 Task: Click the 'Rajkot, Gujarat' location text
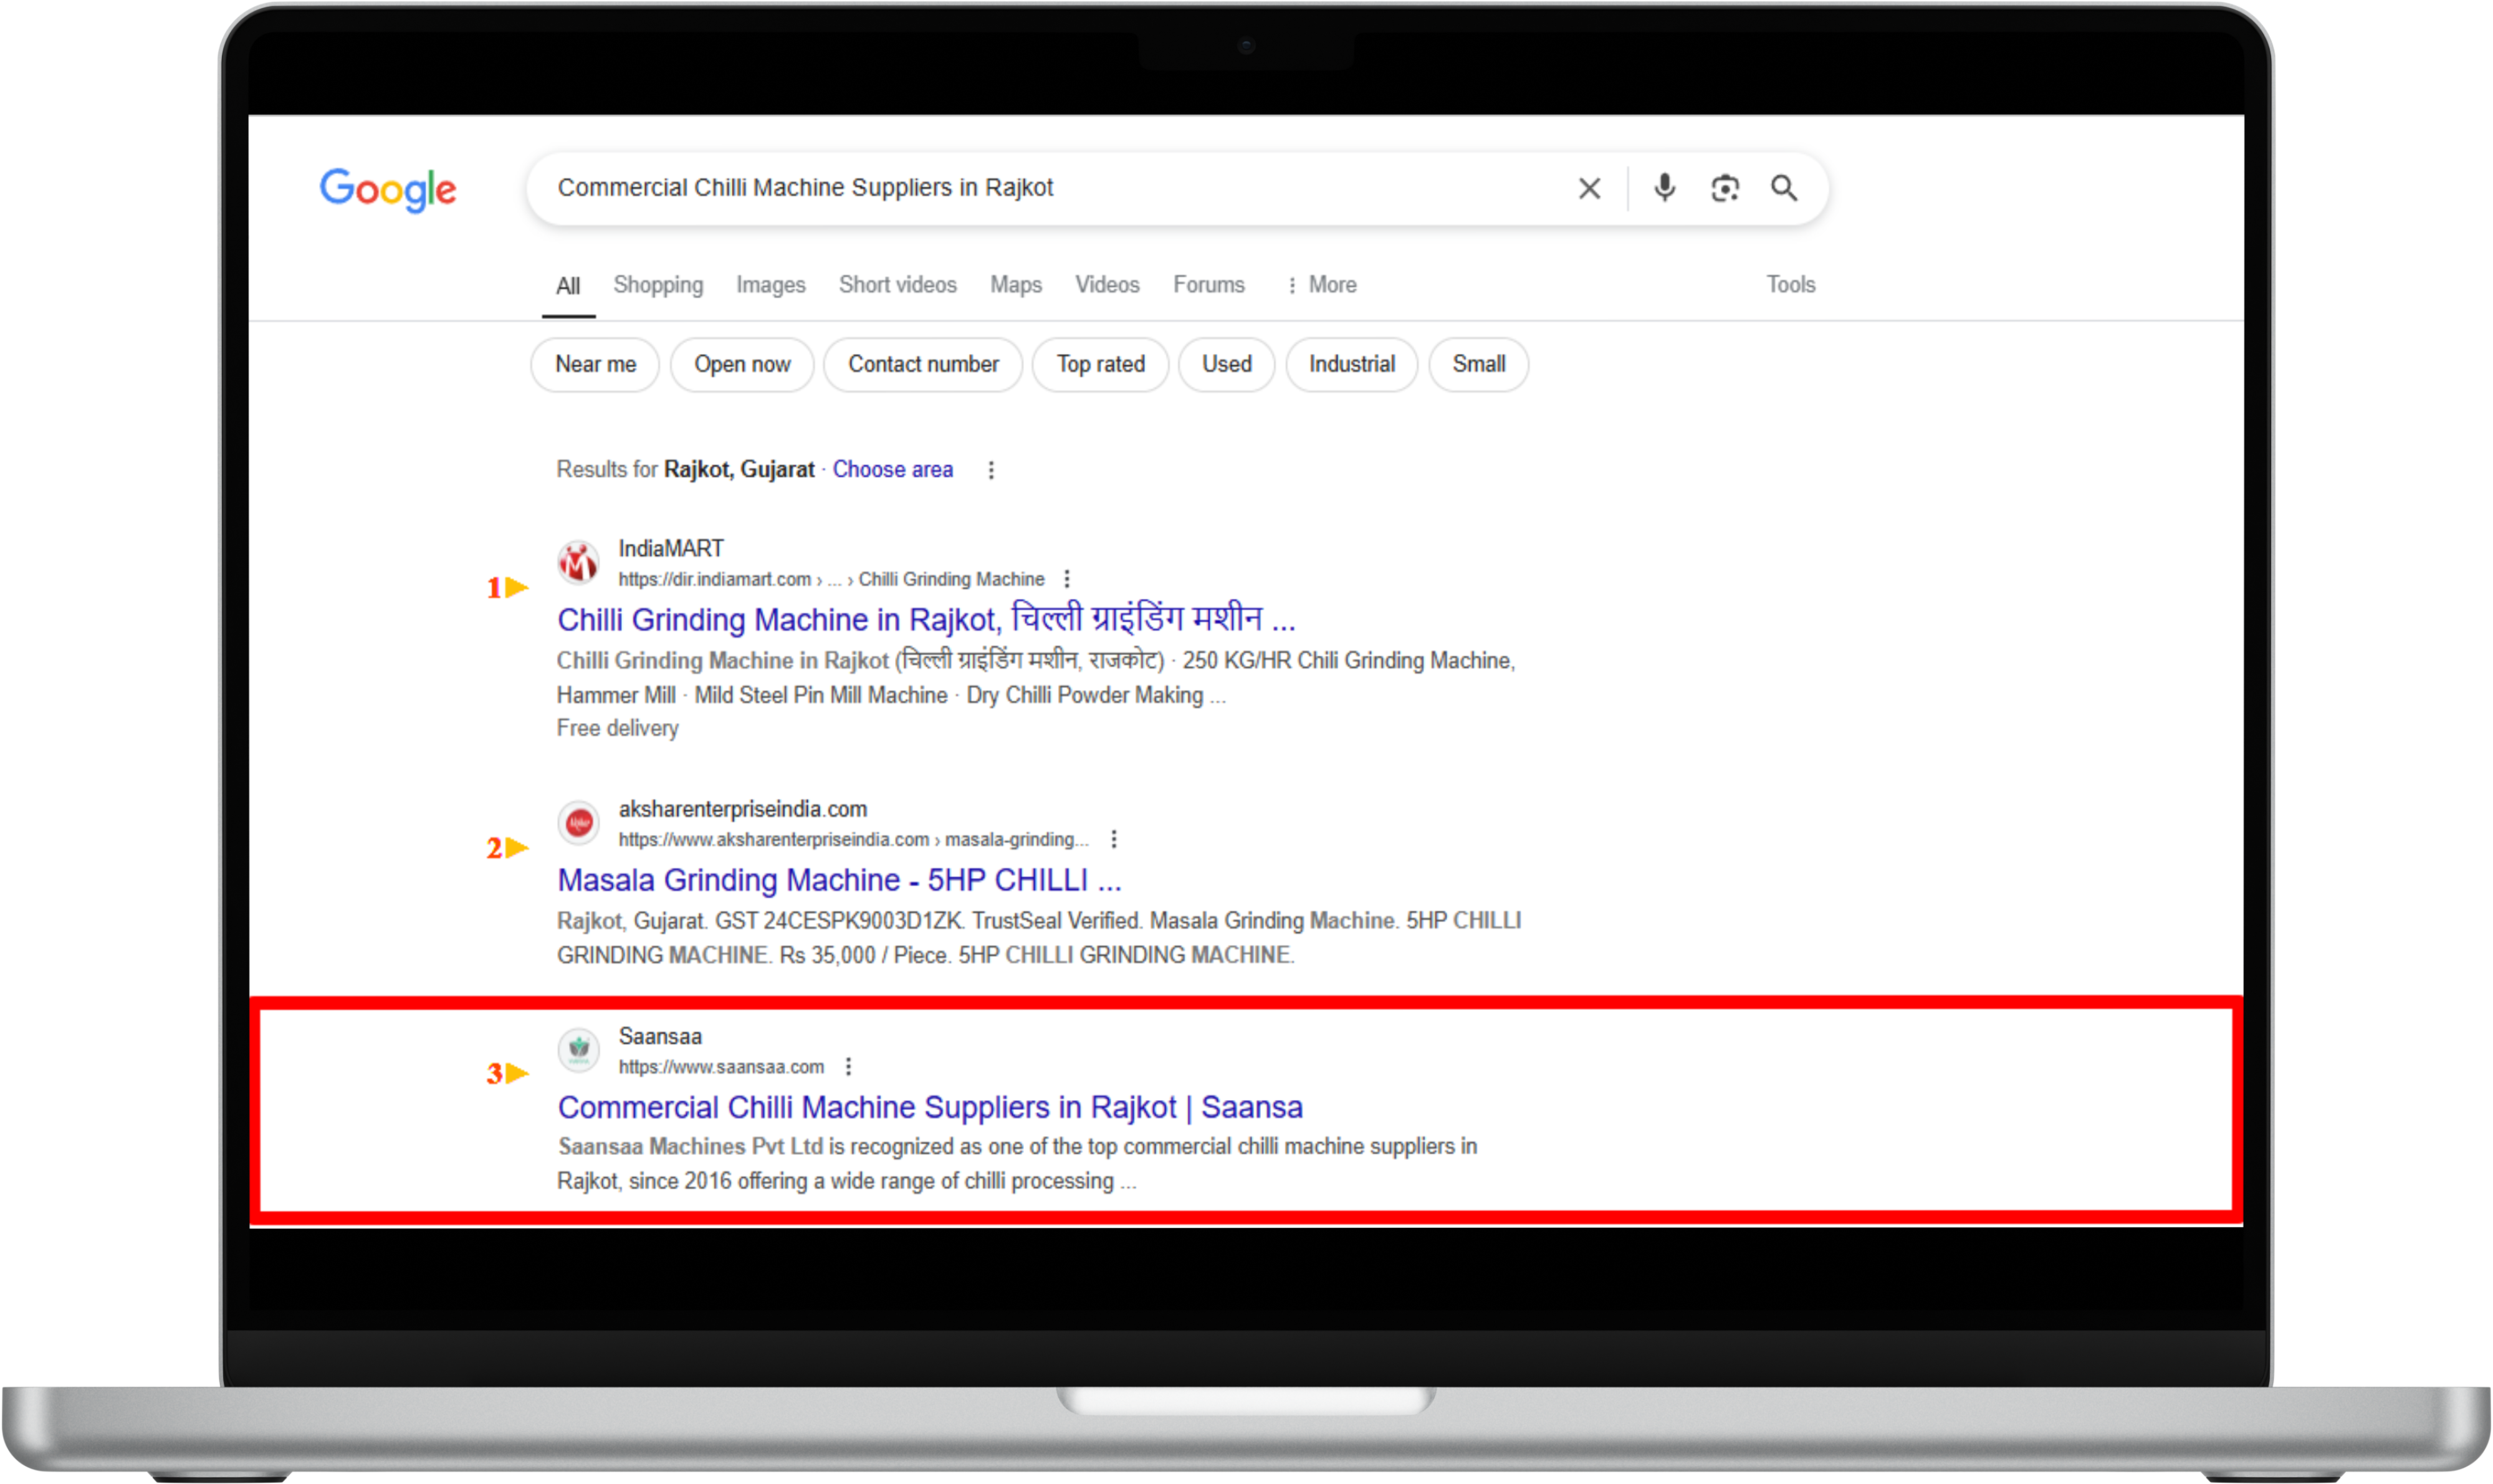click(739, 470)
